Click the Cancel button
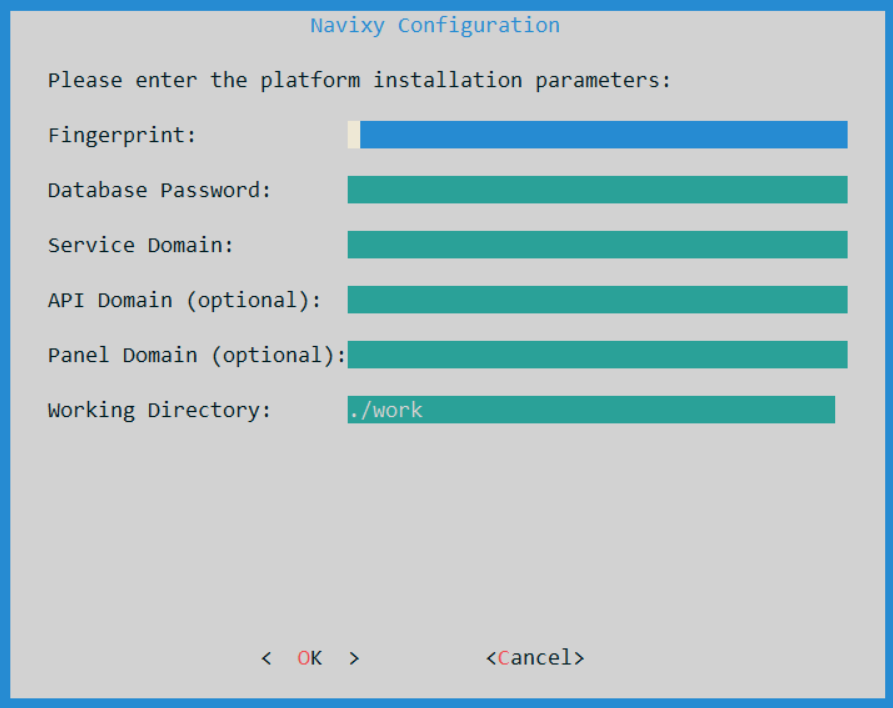Image resolution: width=893 pixels, height=708 pixels. tap(535, 658)
